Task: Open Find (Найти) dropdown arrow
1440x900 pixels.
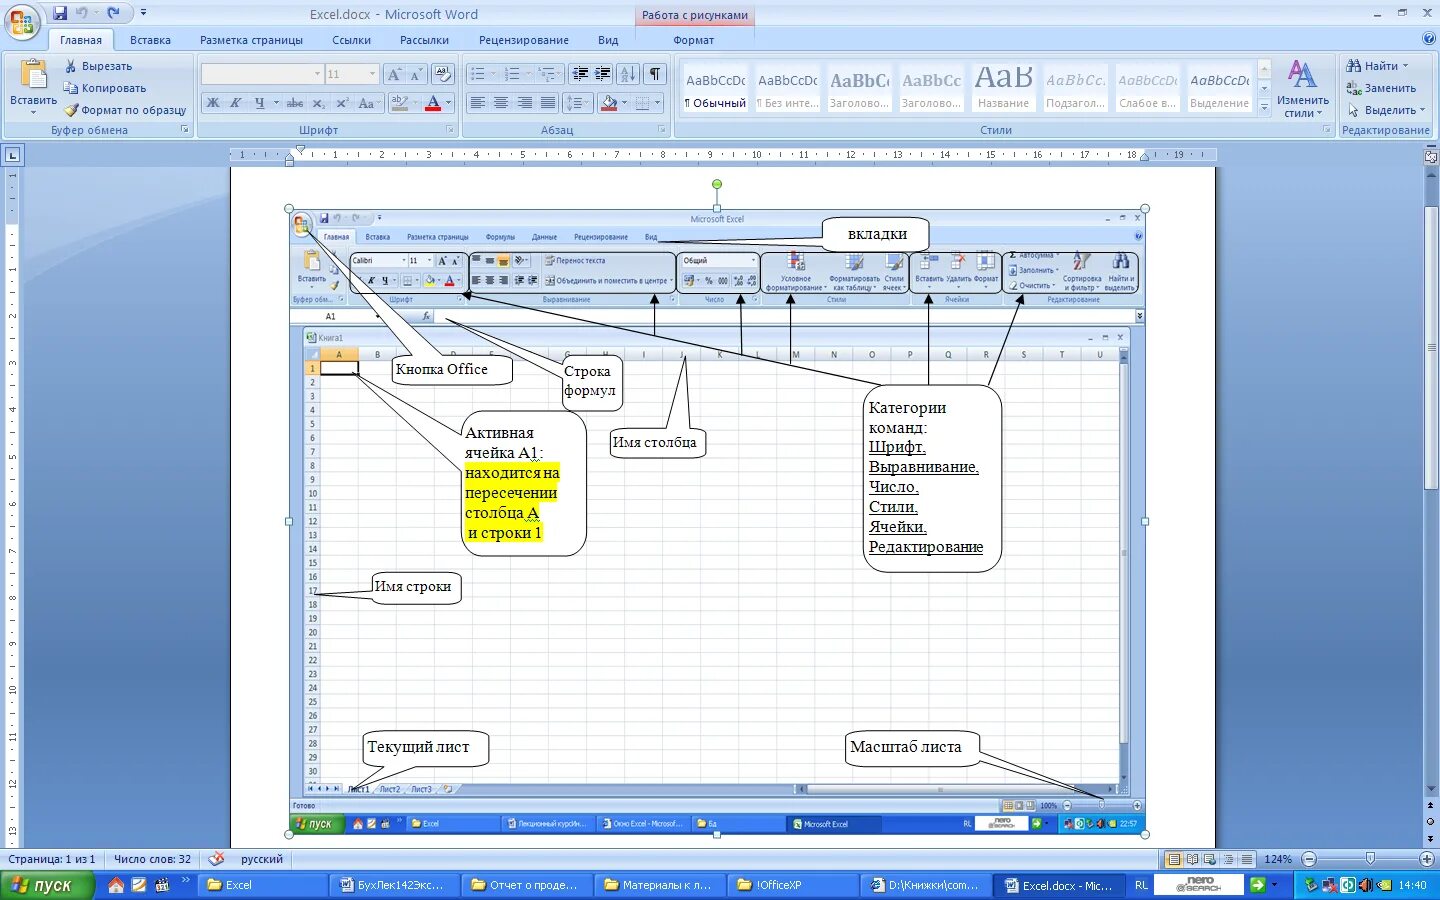Action: click(1405, 66)
